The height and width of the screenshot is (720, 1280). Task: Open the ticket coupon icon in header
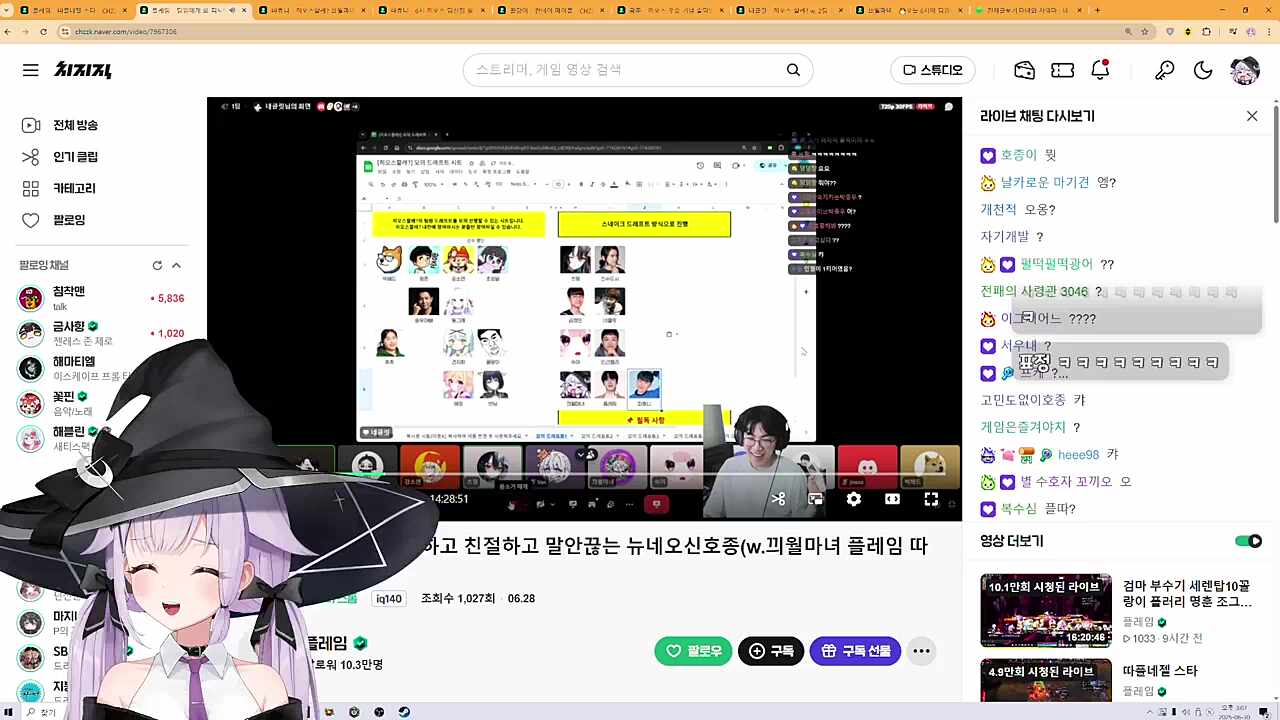pos(1062,70)
